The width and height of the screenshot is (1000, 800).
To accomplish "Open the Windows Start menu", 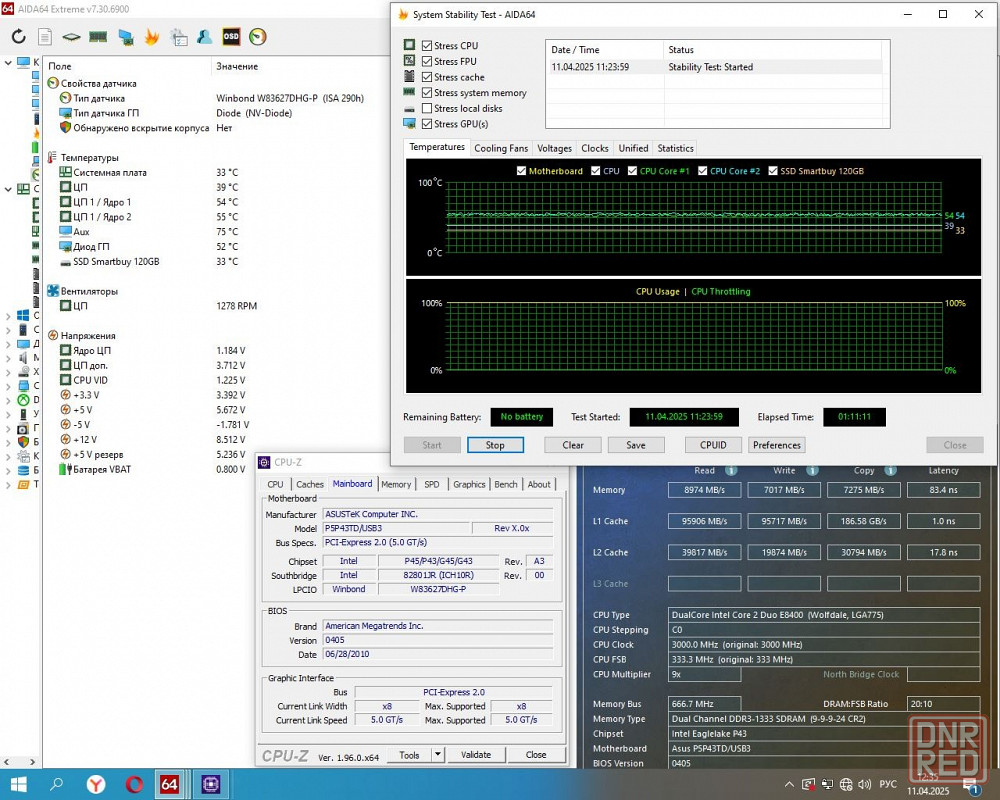I will 18,784.
